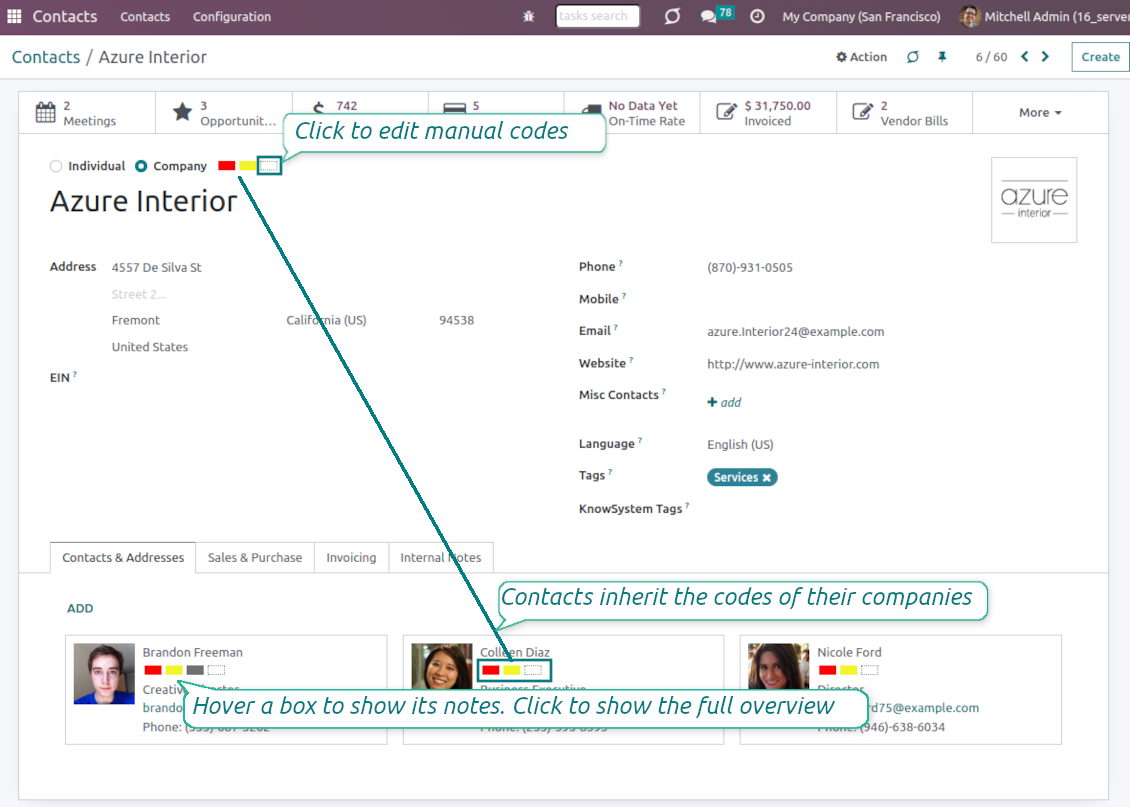Click the Create button
The height and width of the screenshot is (807, 1130).
pyautogui.click(x=1100, y=57)
